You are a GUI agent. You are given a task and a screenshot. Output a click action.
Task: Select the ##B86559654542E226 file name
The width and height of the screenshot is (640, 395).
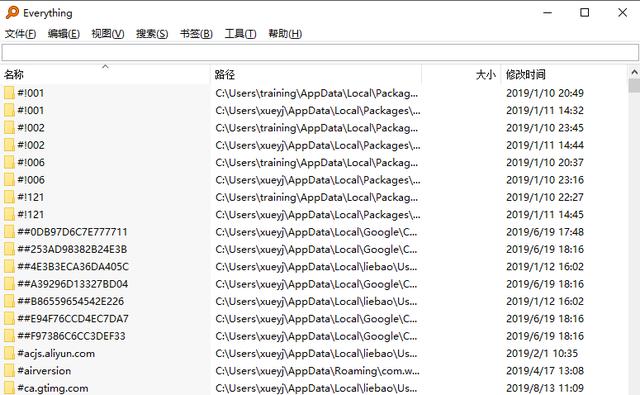coord(71,301)
